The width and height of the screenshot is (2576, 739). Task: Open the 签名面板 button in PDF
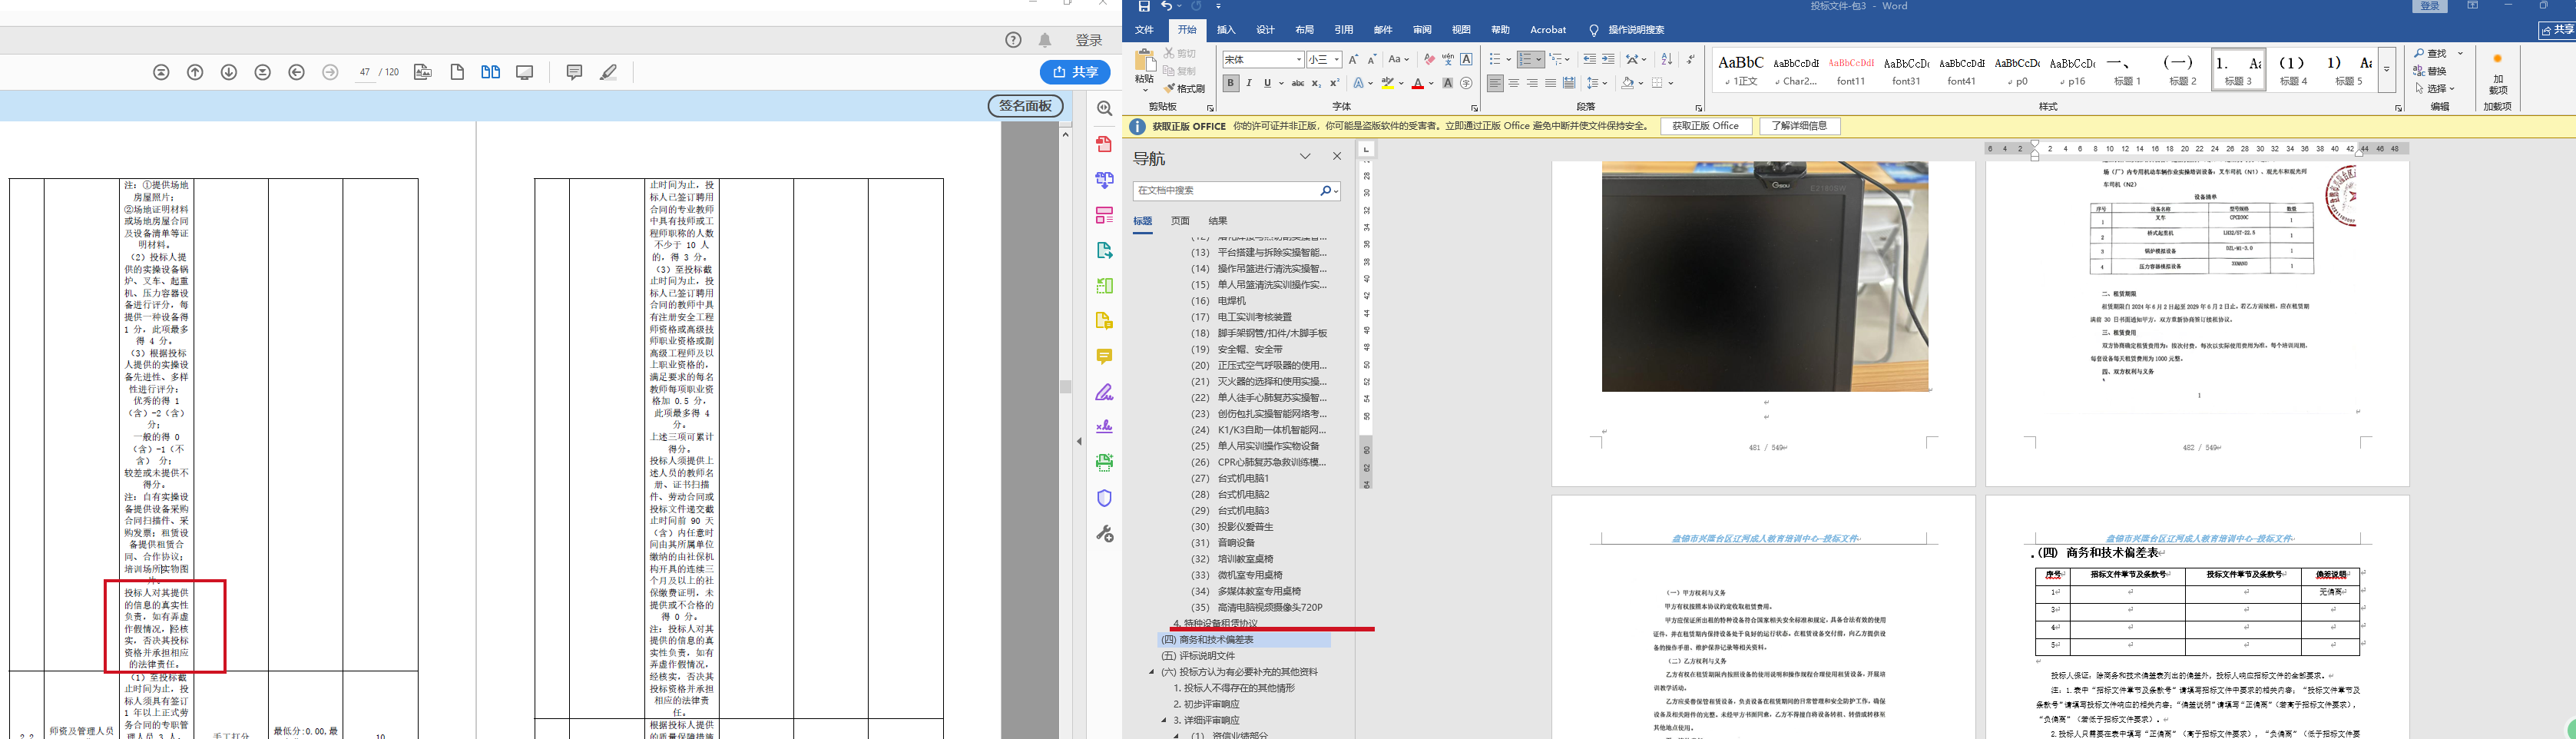tap(1025, 106)
